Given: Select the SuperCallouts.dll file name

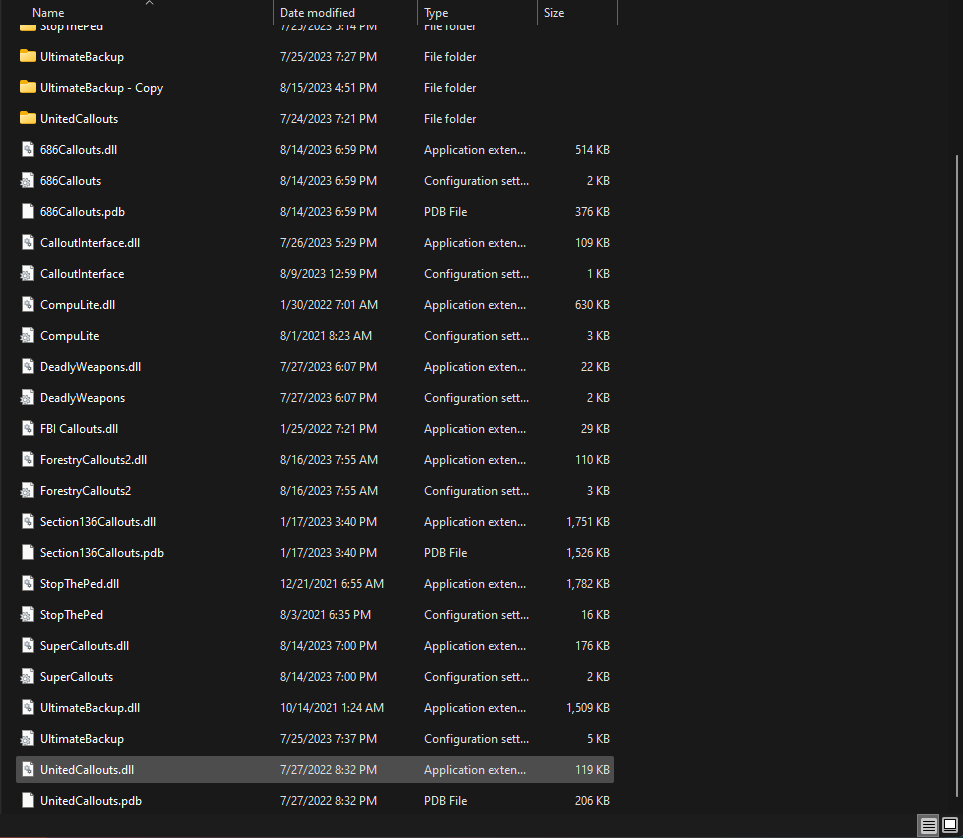Looking at the screenshot, I should click(x=84, y=646).
